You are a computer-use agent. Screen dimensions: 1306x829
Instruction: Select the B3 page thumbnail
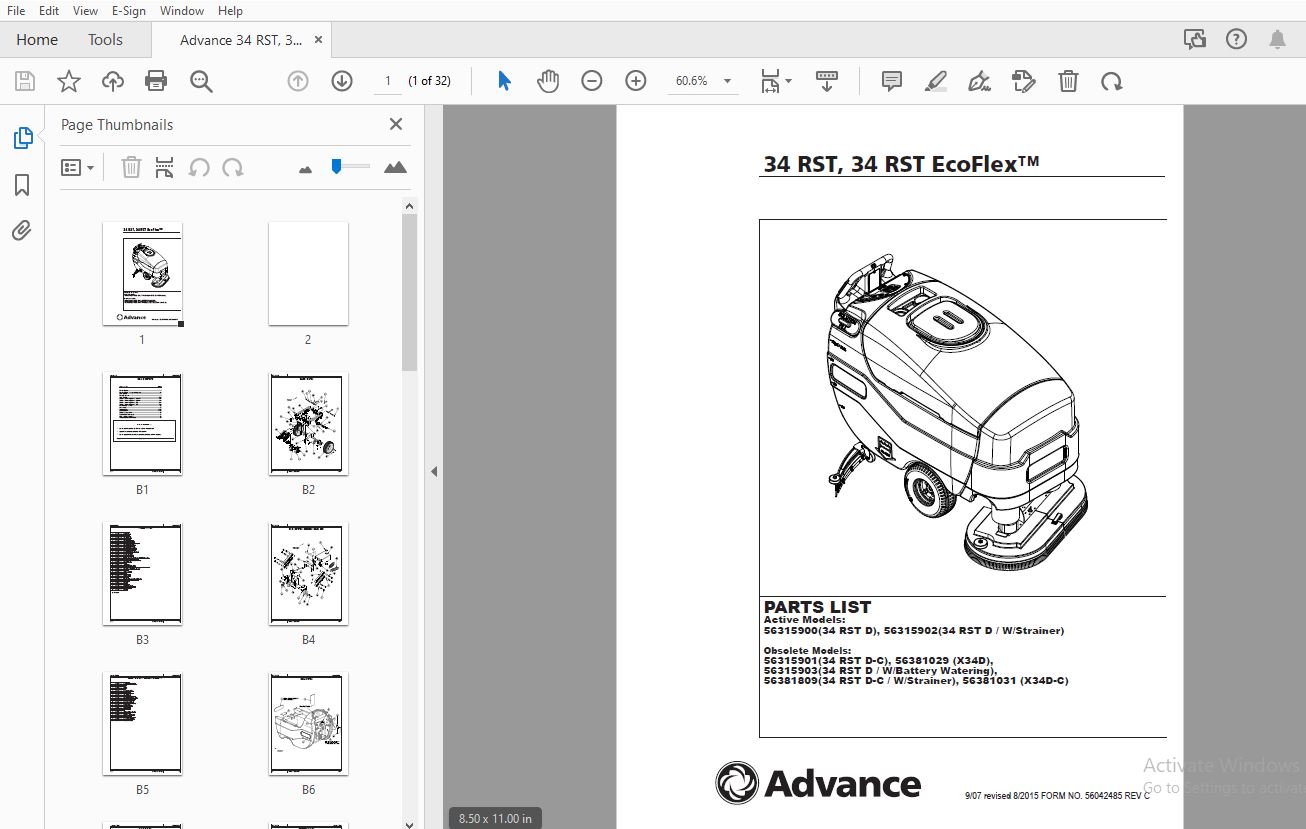(142, 574)
